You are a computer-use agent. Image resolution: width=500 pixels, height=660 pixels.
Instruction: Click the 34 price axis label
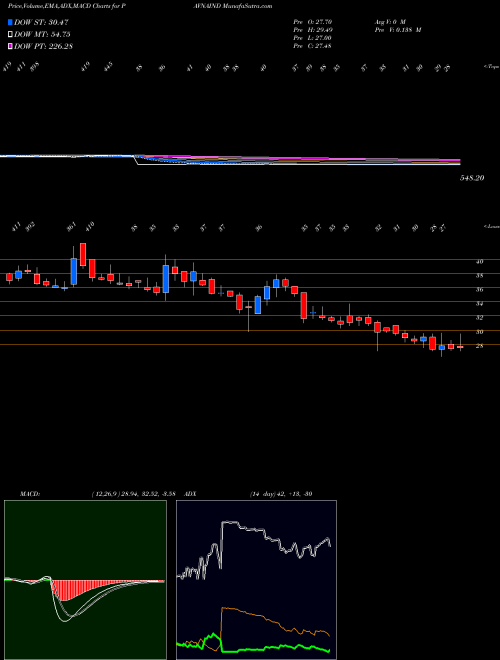pyautogui.click(x=479, y=303)
